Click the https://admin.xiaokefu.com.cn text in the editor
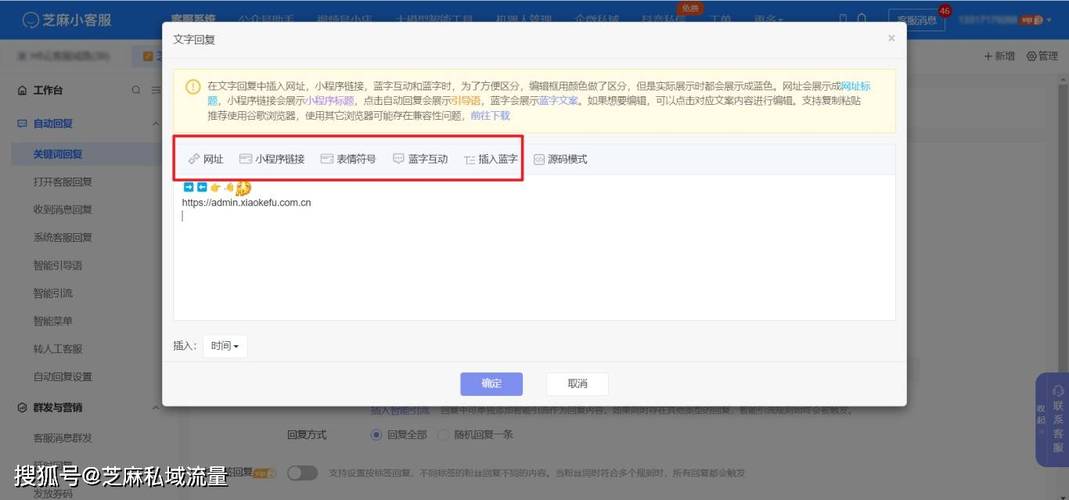The image size is (1069, 500). click(247, 203)
